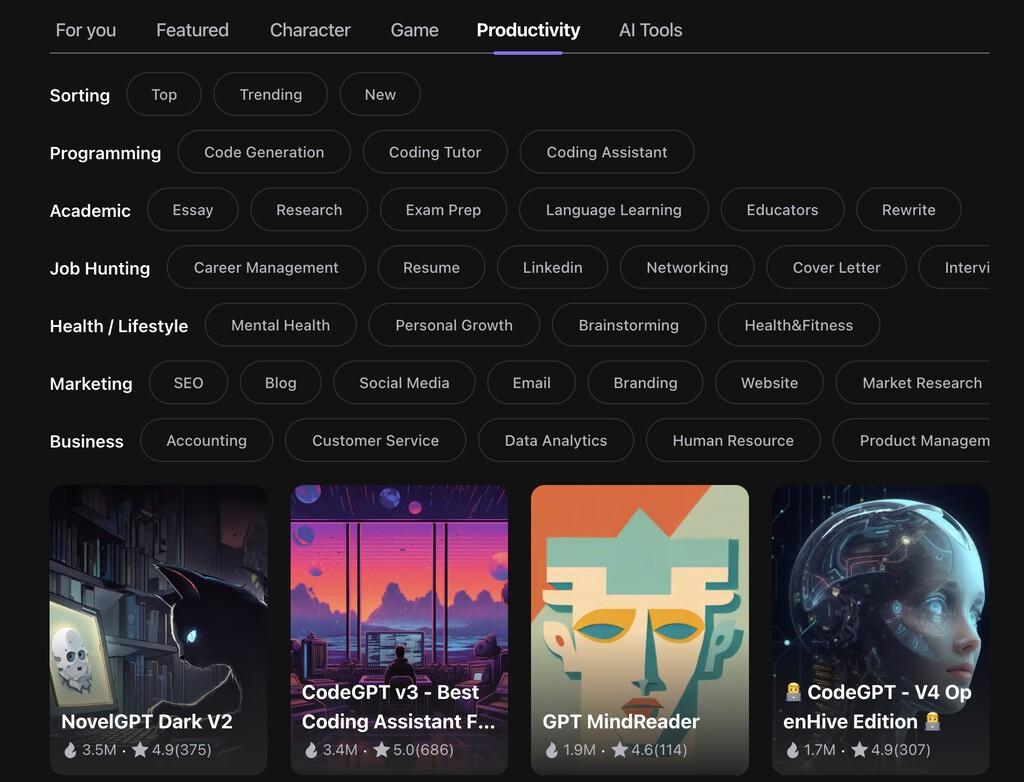Image resolution: width=1024 pixels, height=782 pixels.
Task: Open CodeGPT v3 Best Coding Assistant card
Action: pos(399,630)
